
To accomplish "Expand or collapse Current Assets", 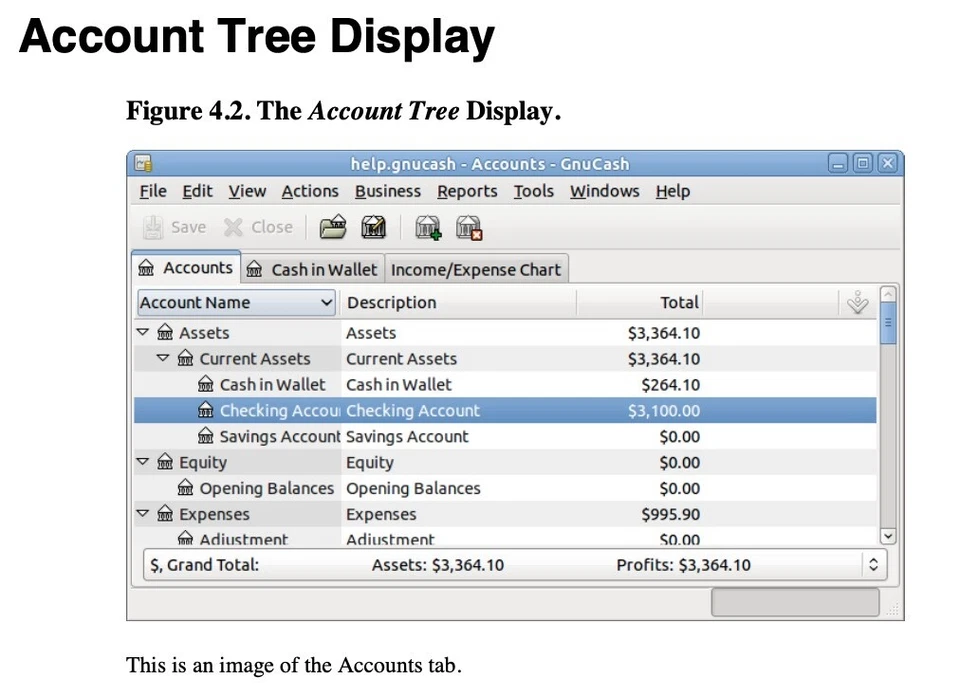I will tap(163, 358).
